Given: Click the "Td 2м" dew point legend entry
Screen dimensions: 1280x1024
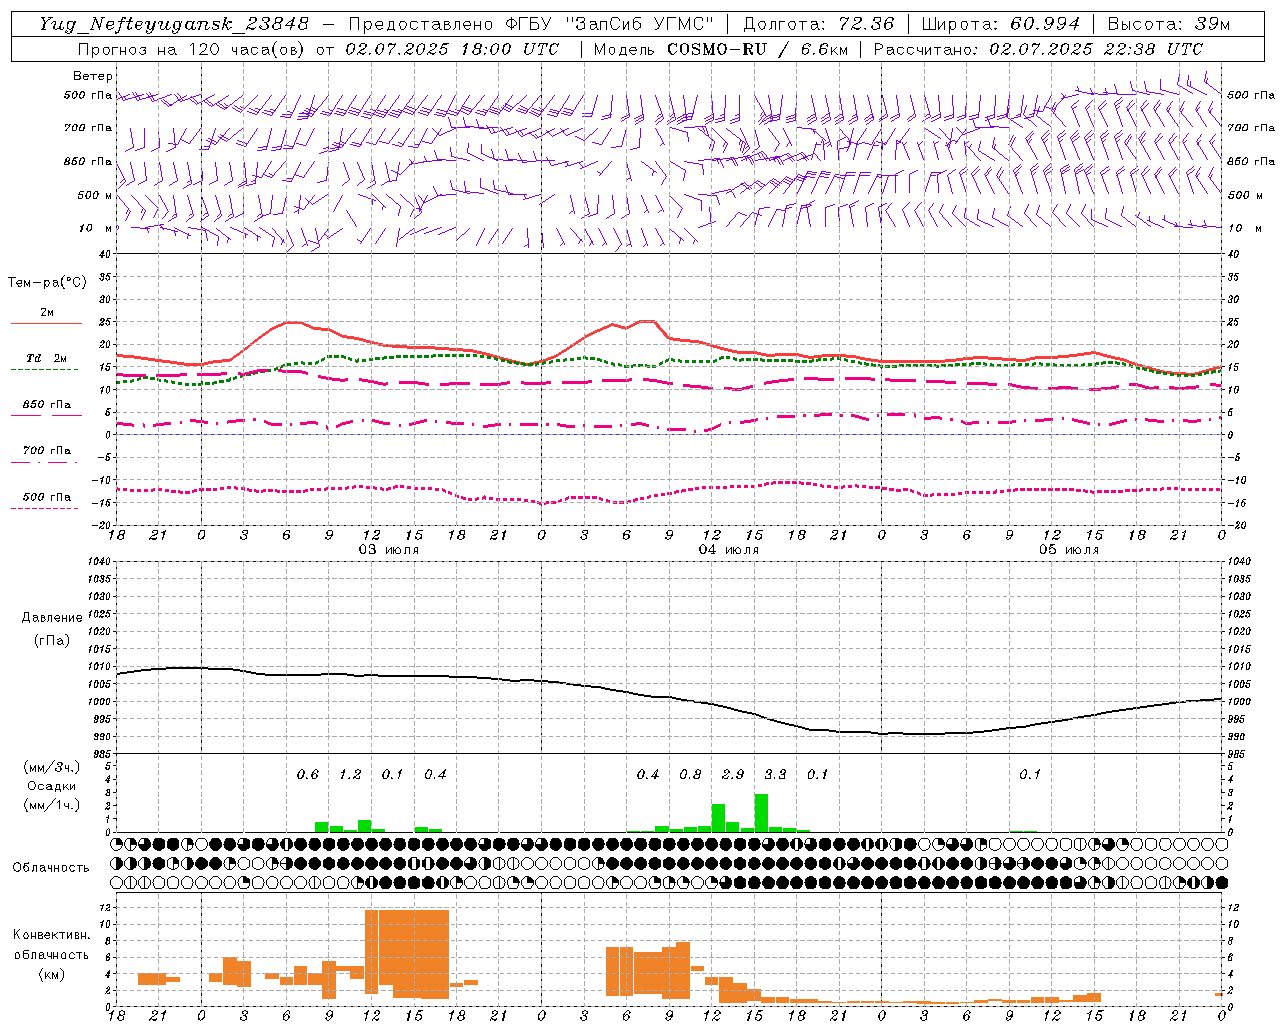Looking at the screenshot, I should 47,358.
